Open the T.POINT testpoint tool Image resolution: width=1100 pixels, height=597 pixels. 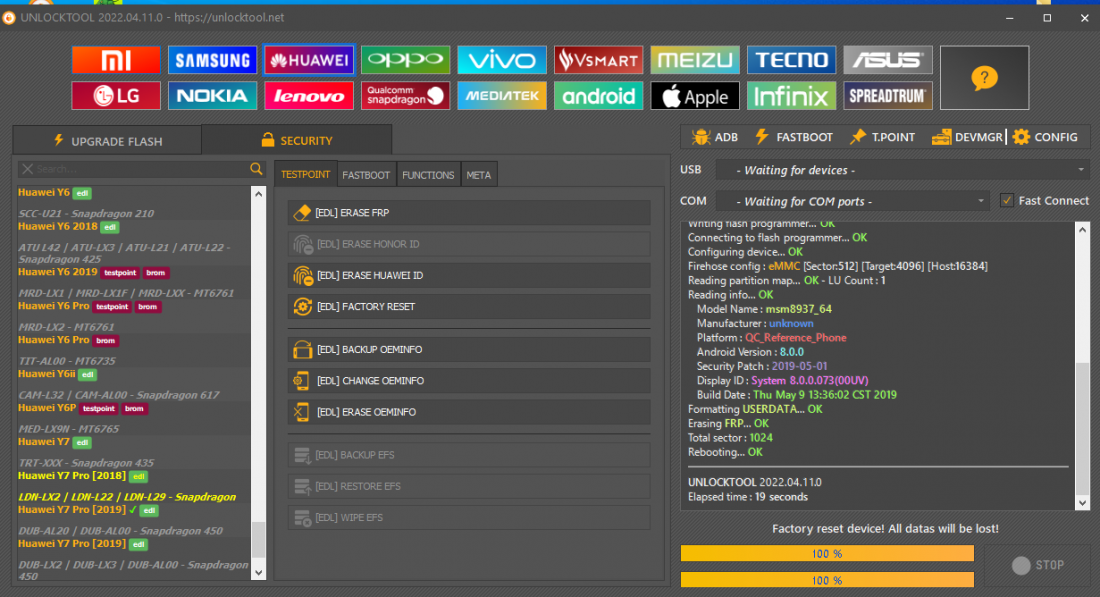882,137
